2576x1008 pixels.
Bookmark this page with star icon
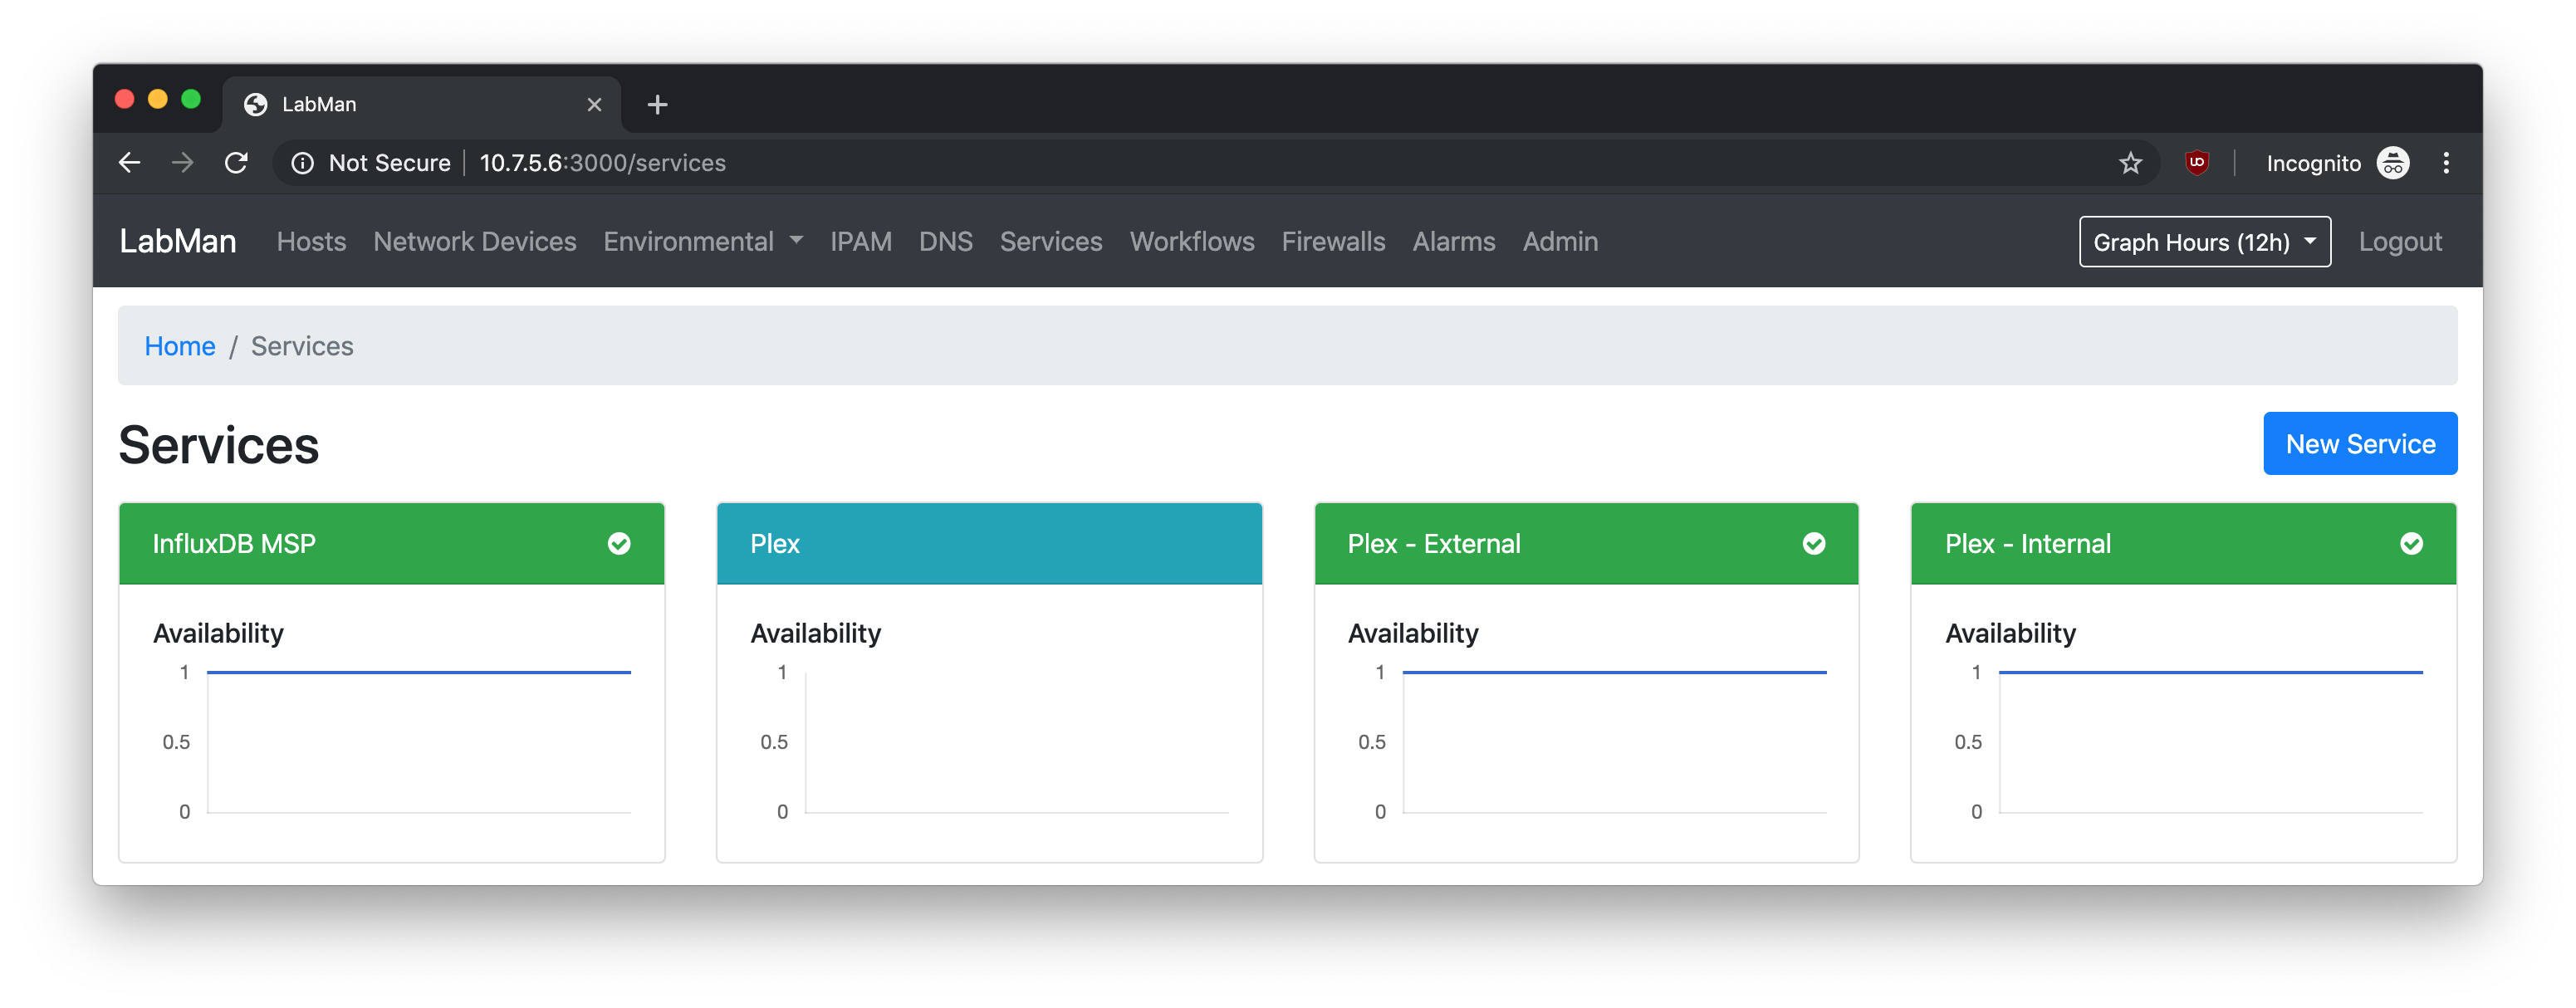(x=2130, y=163)
